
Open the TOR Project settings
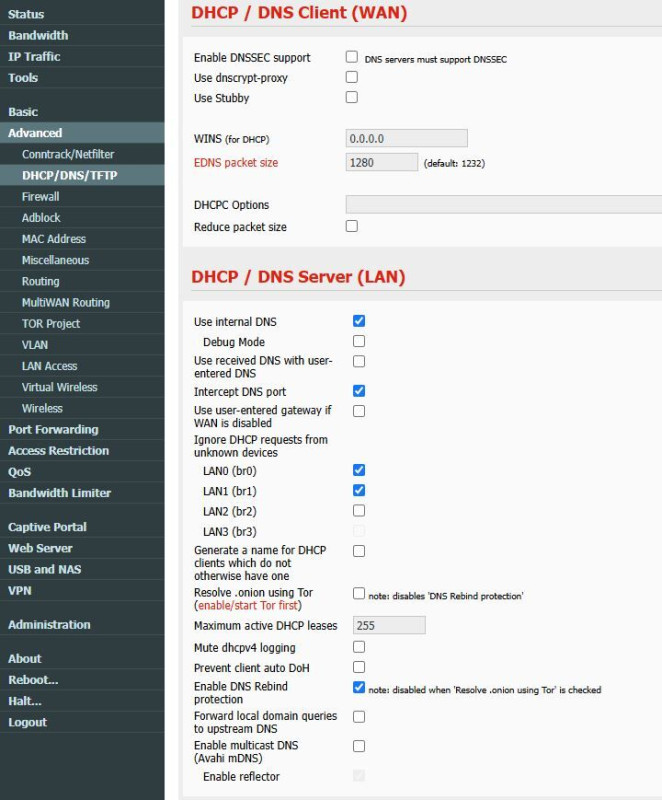(x=82, y=323)
